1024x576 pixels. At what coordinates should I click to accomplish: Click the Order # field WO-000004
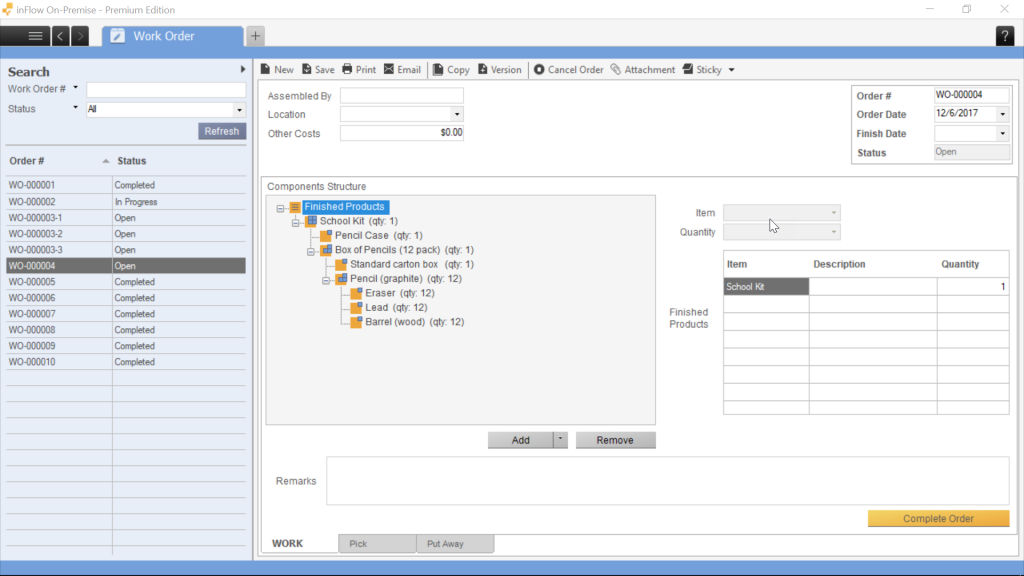971,95
